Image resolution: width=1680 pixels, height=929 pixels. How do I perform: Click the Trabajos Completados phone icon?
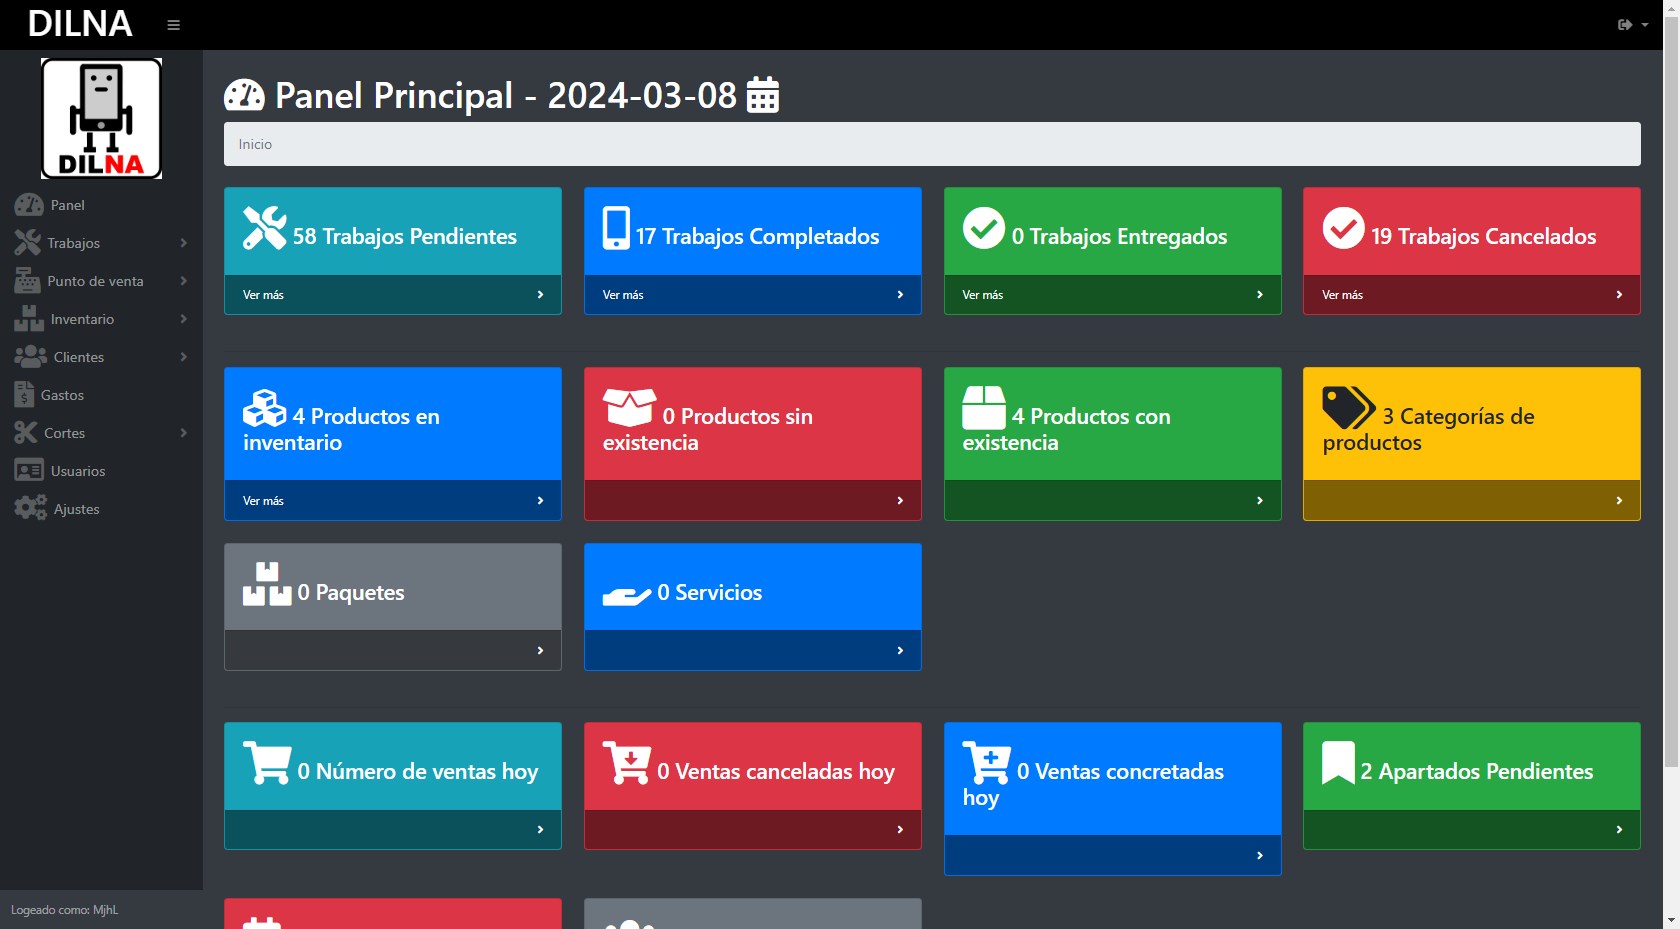616,228
